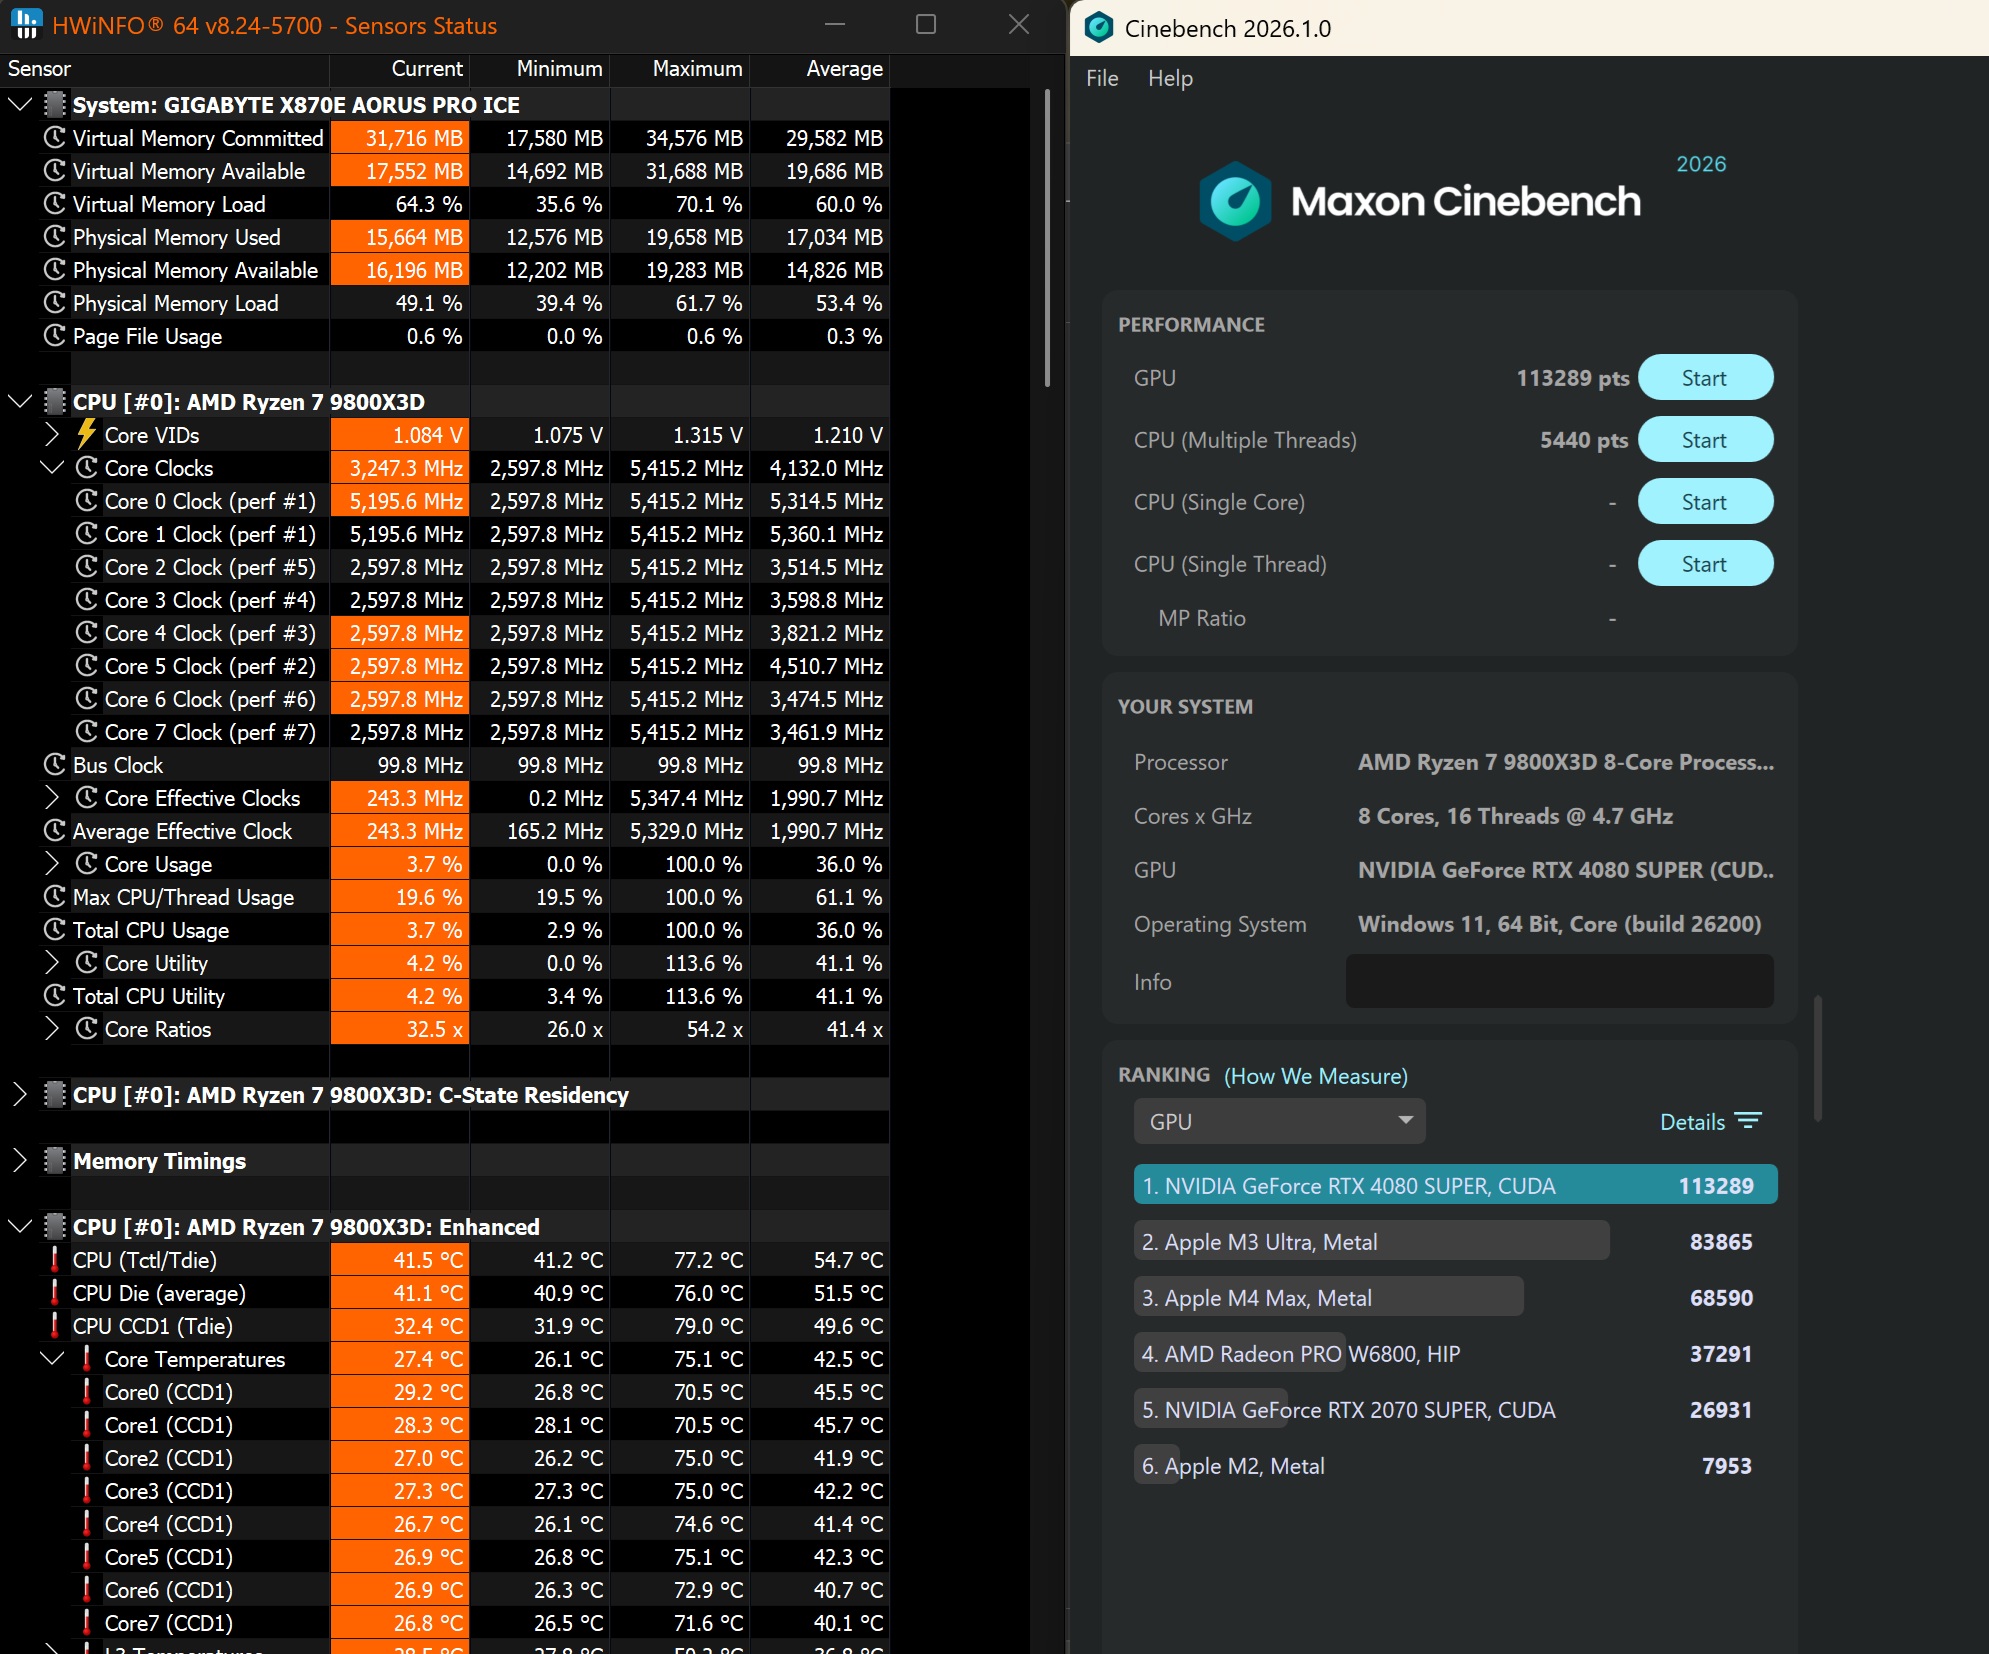Screen dimensions: 1989x1654
Task: Open the GPU ranking dropdown
Action: [x=1279, y=1121]
